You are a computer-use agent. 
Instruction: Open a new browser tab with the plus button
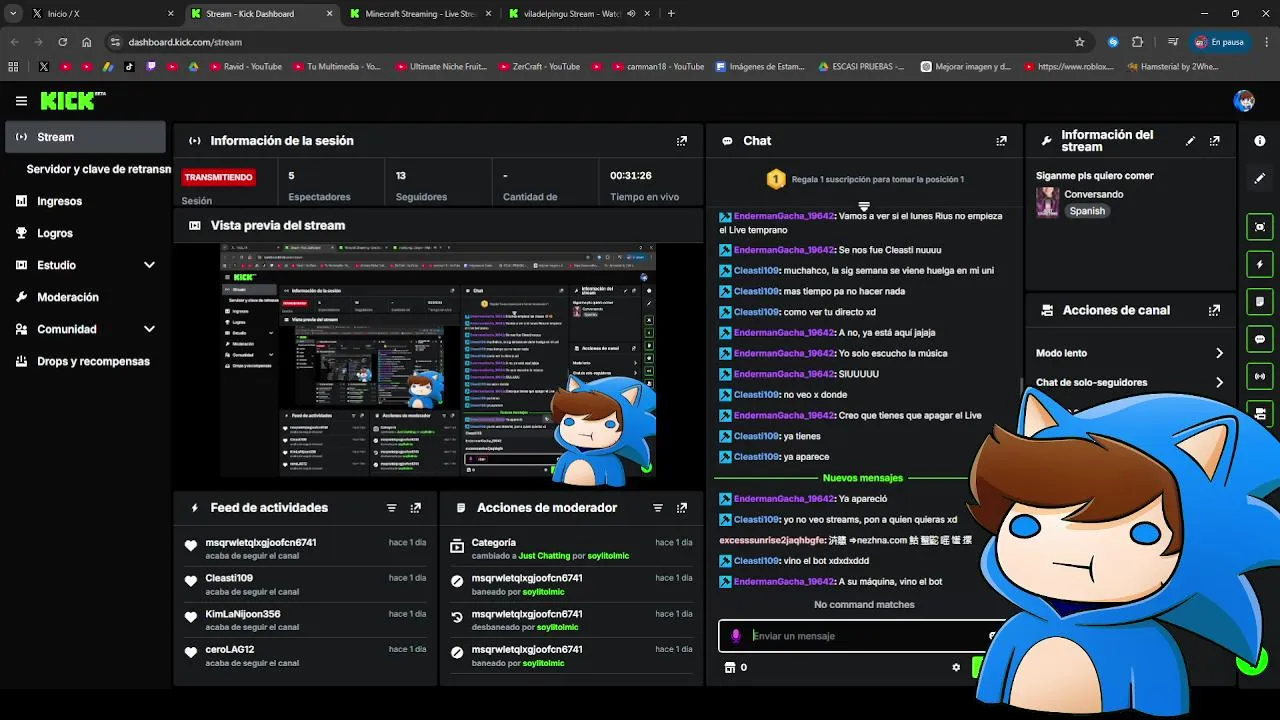point(671,14)
